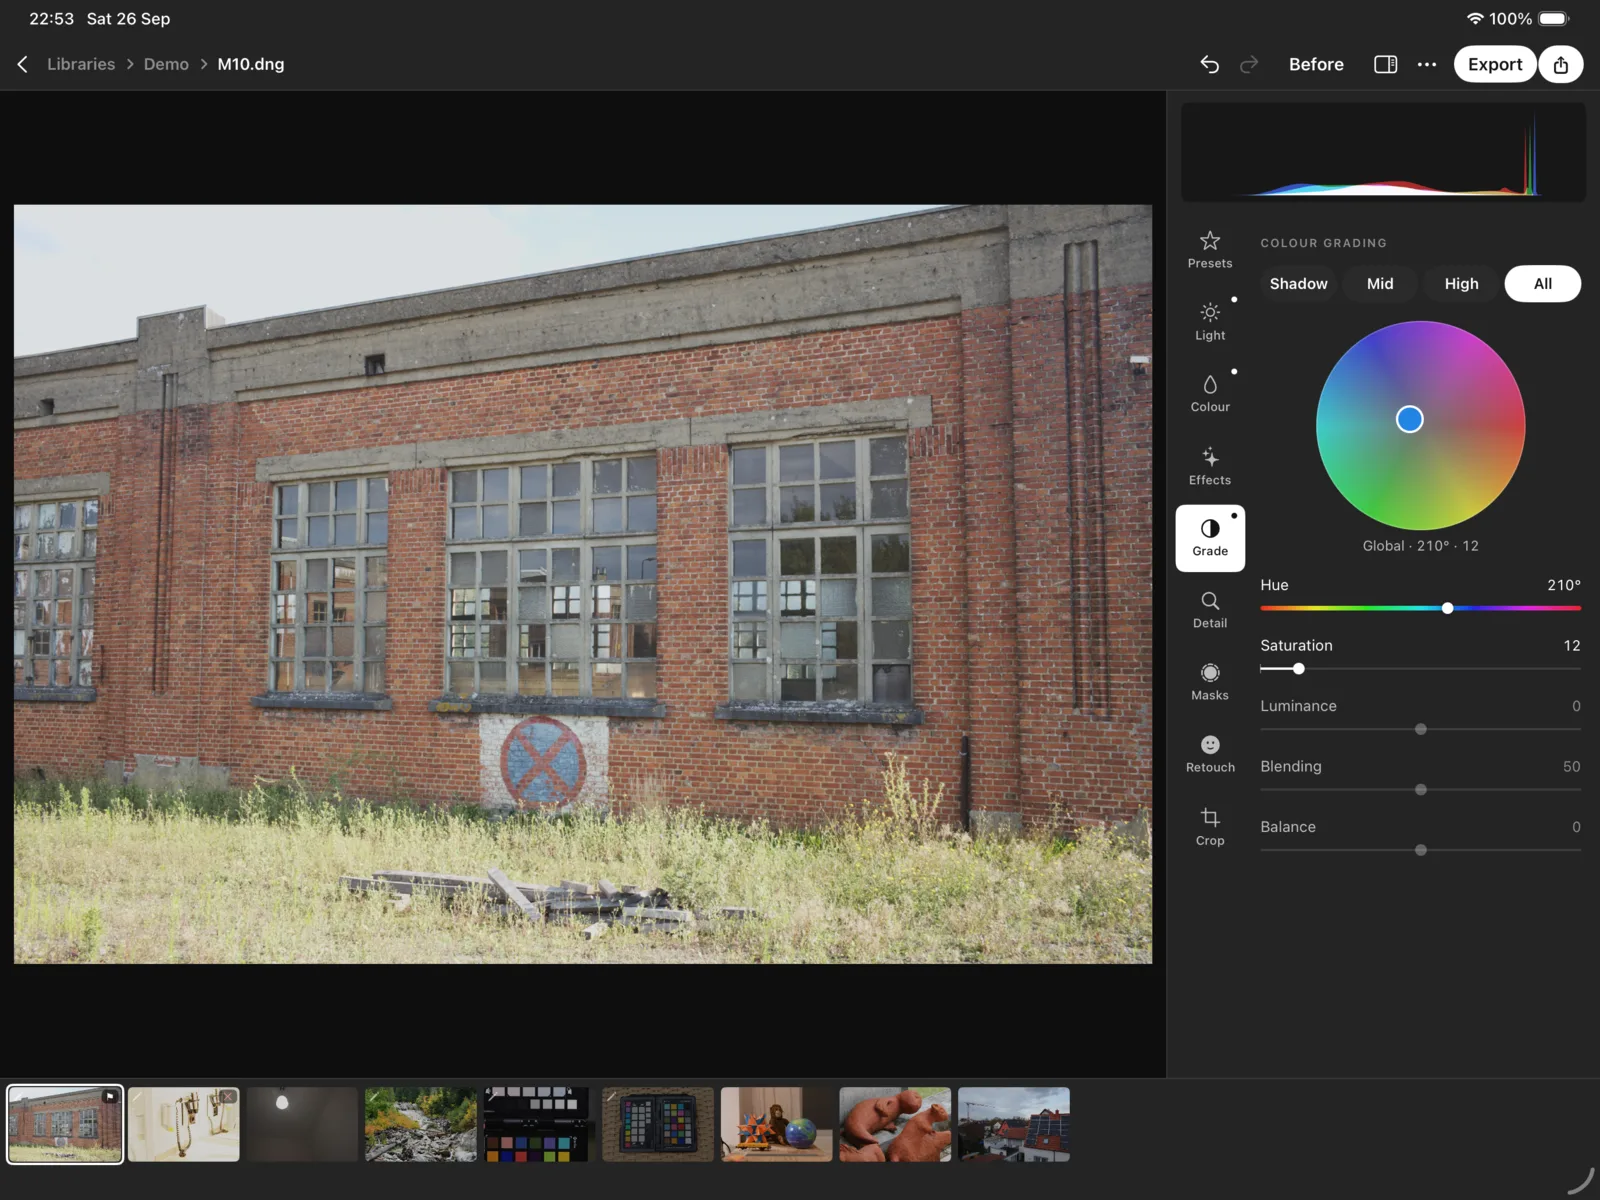The image size is (1600, 1200).
Task: Click the Luminance slider handle
Action: point(1421,729)
